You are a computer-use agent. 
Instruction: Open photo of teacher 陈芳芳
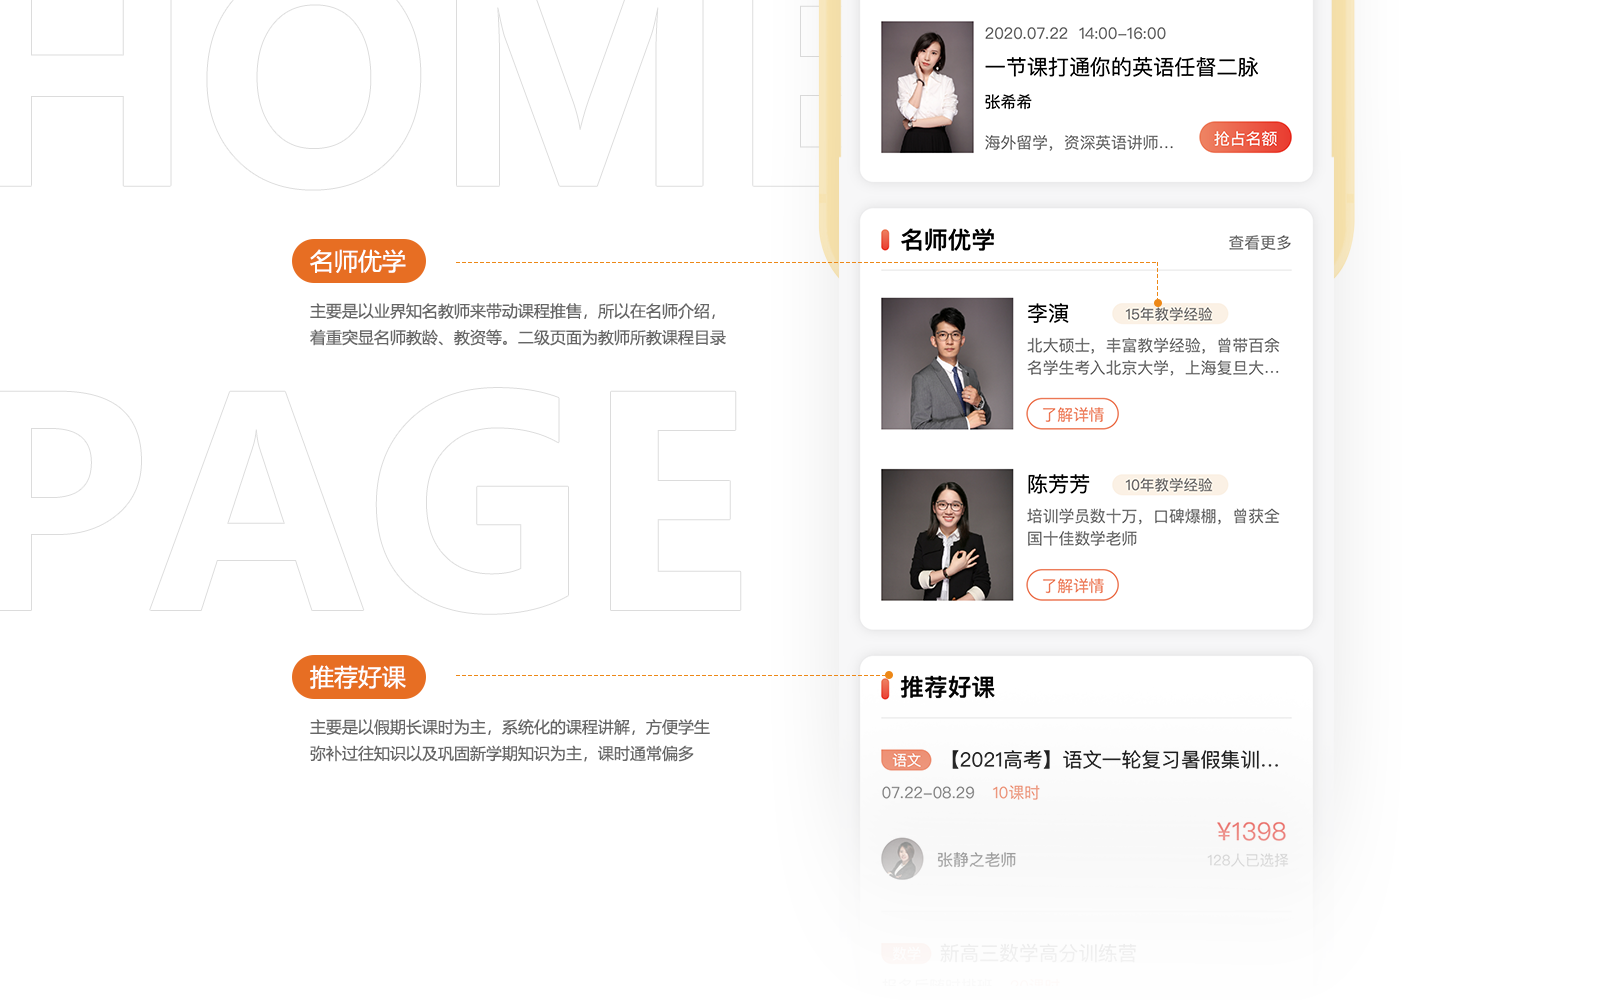[x=947, y=535]
